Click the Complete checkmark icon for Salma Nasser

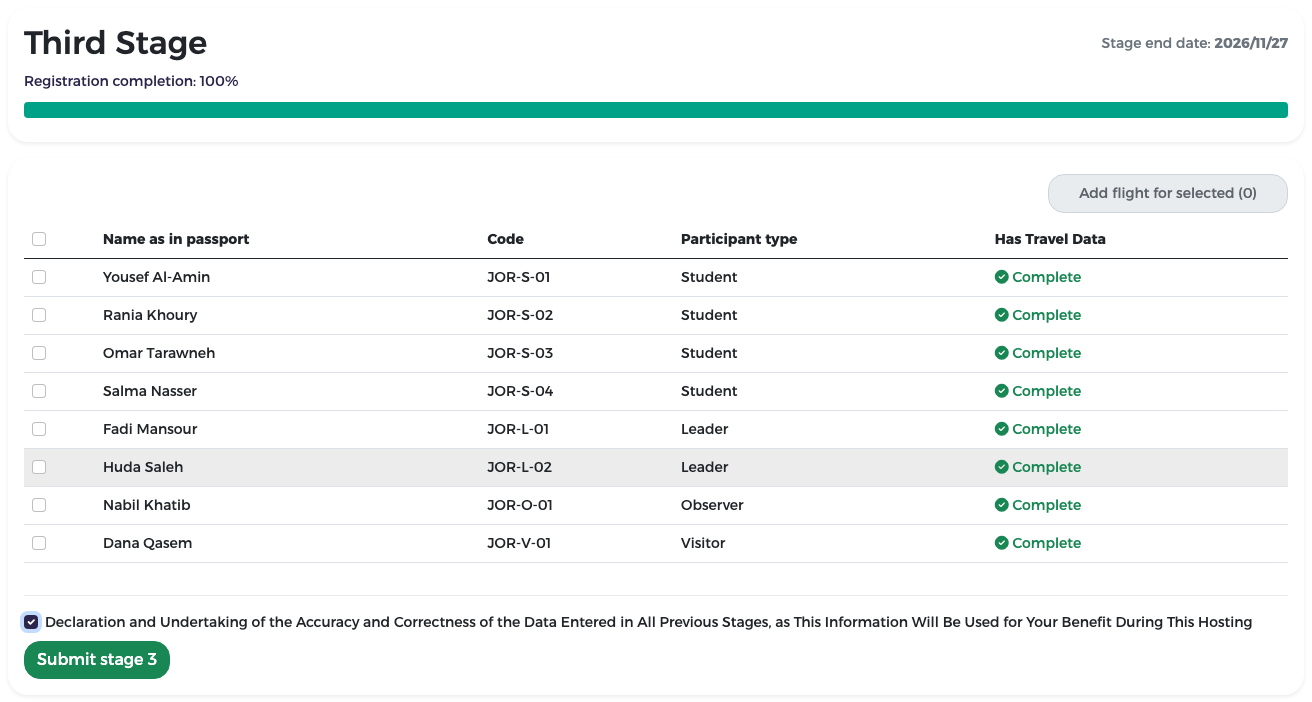point(1001,391)
